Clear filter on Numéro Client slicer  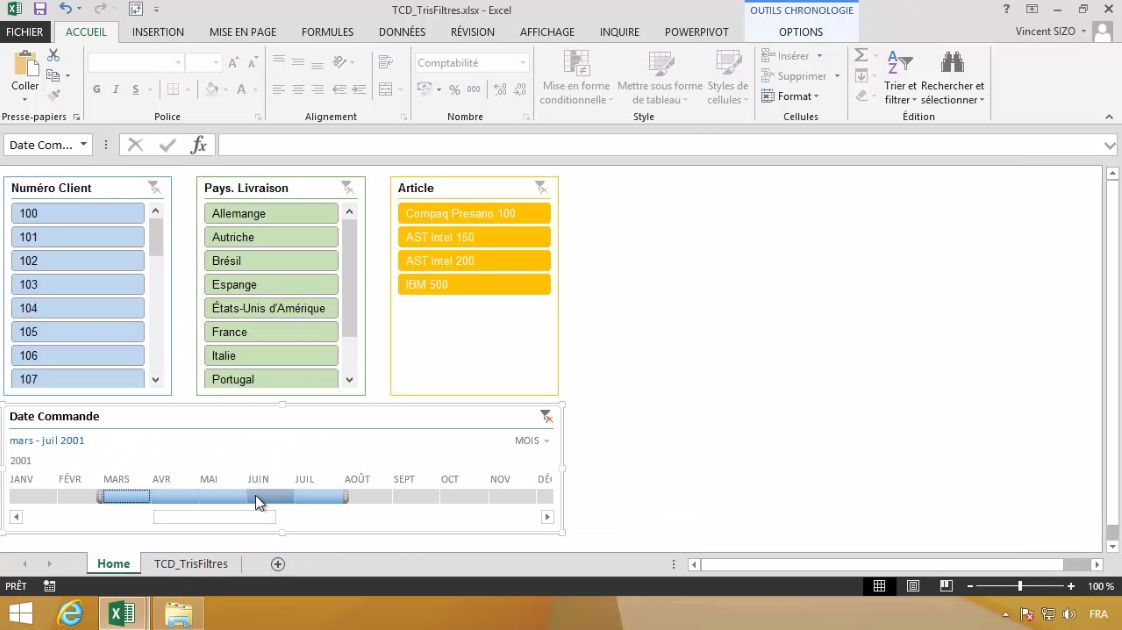[x=154, y=187]
